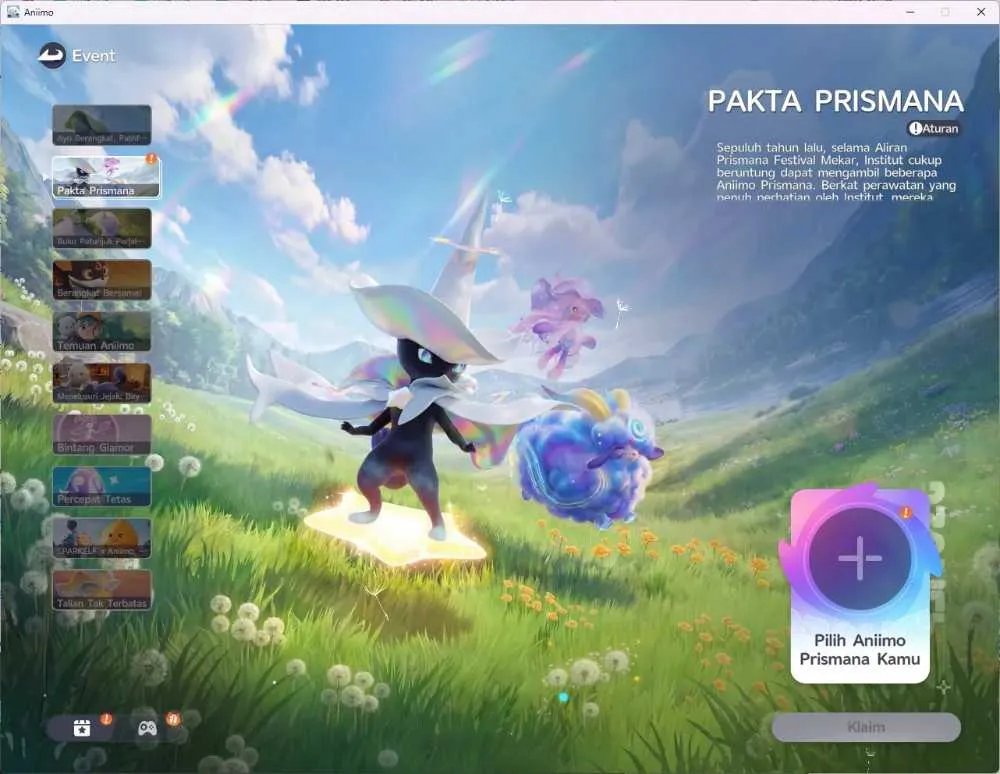1000x774 pixels.
Task: Click the Event header label
Action: pyautogui.click(x=94, y=56)
